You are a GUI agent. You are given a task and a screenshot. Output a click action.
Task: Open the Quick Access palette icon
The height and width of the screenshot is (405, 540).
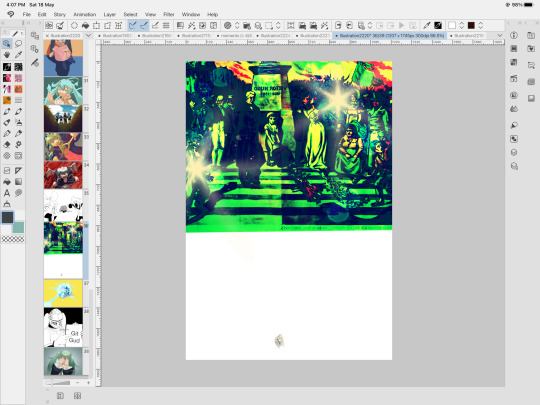point(34,35)
